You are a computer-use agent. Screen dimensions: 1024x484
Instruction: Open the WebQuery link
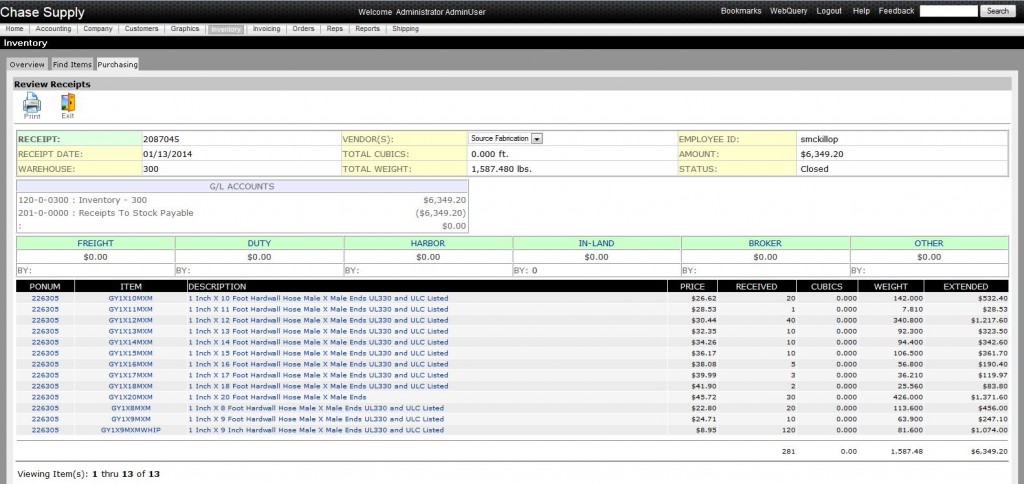(789, 11)
